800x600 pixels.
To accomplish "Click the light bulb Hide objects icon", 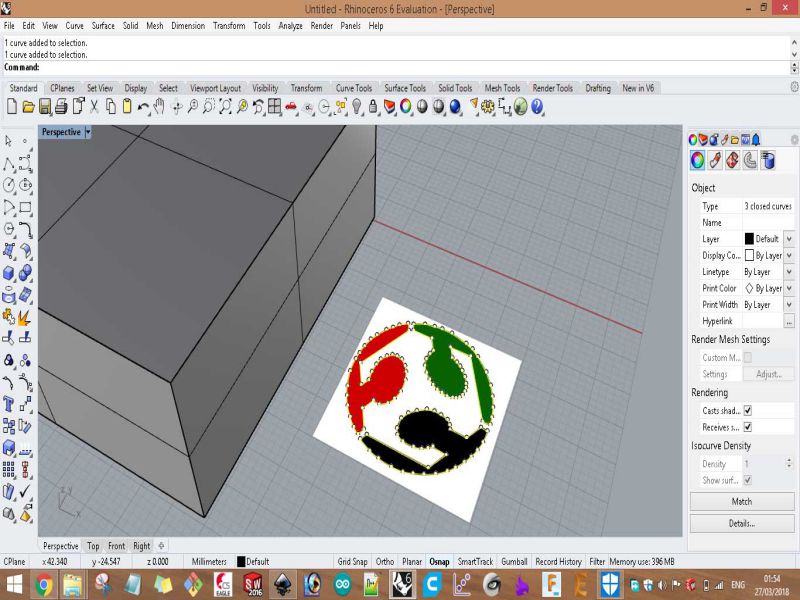I will click(357, 107).
